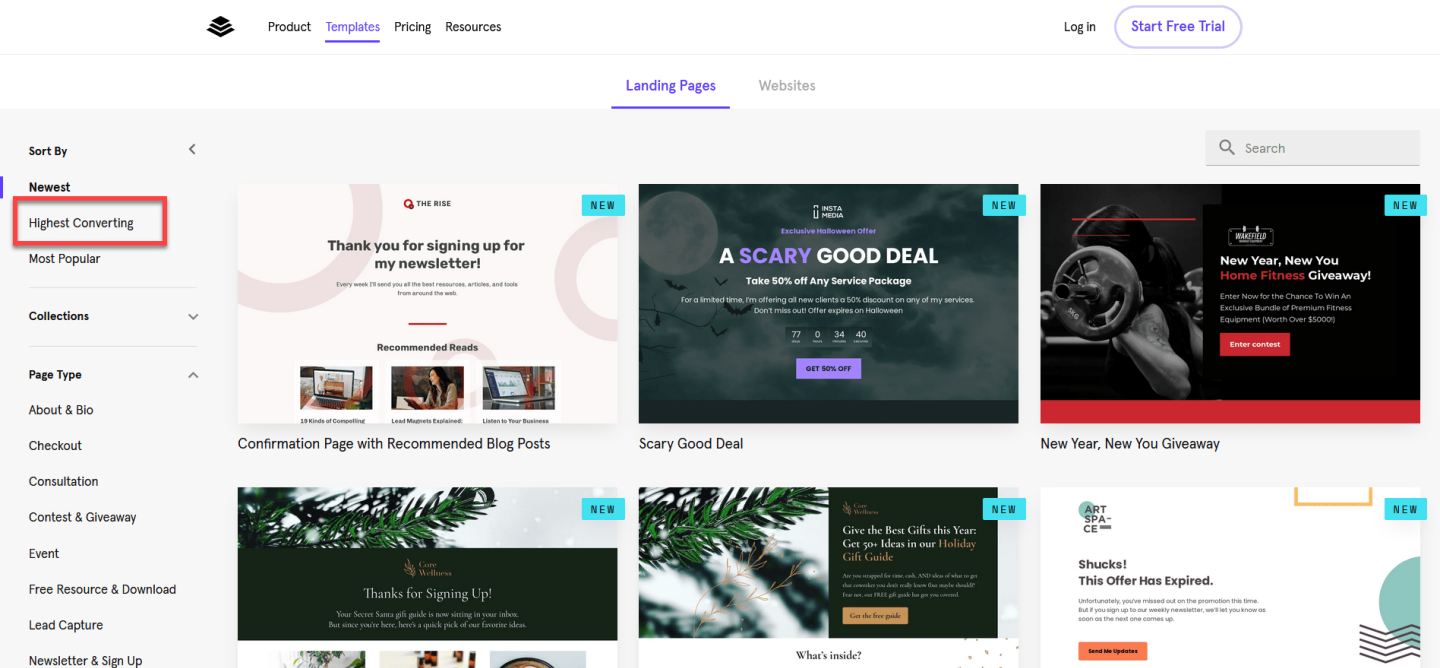The height and width of the screenshot is (668, 1440).
Task: Filter by Contest & Giveaway page type
Action: (x=82, y=517)
